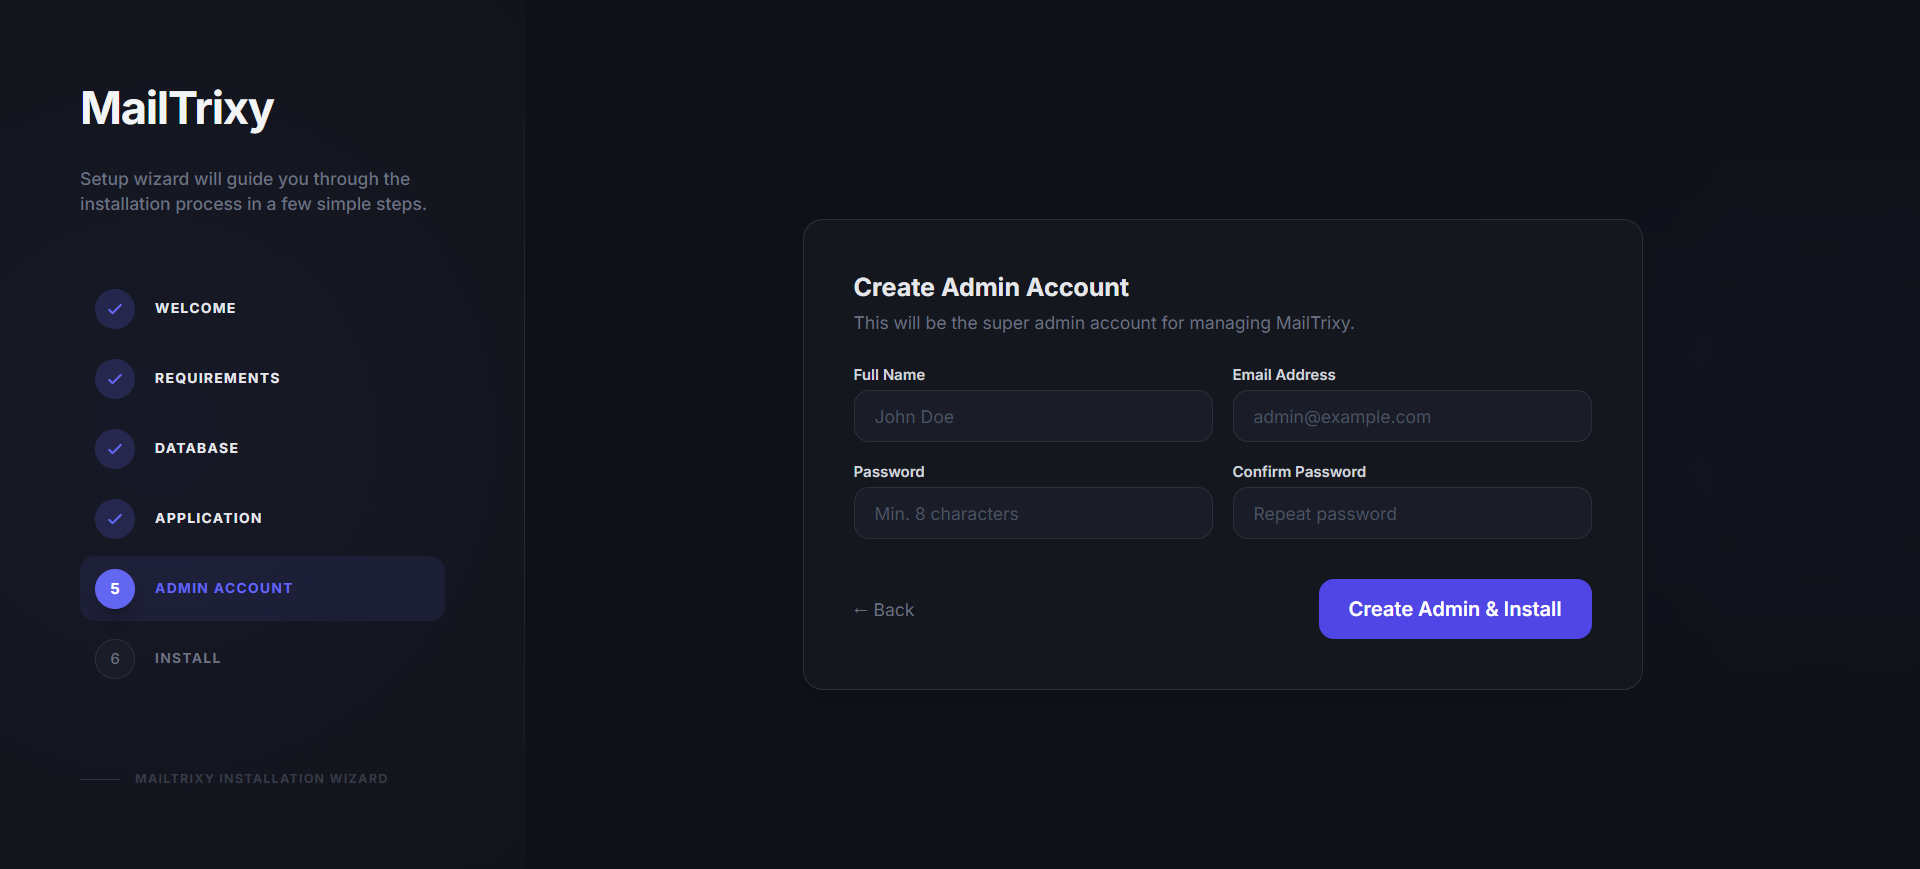Viewport: 1920px width, 869px height.
Task: Click the step 6 number badge
Action: (115, 659)
